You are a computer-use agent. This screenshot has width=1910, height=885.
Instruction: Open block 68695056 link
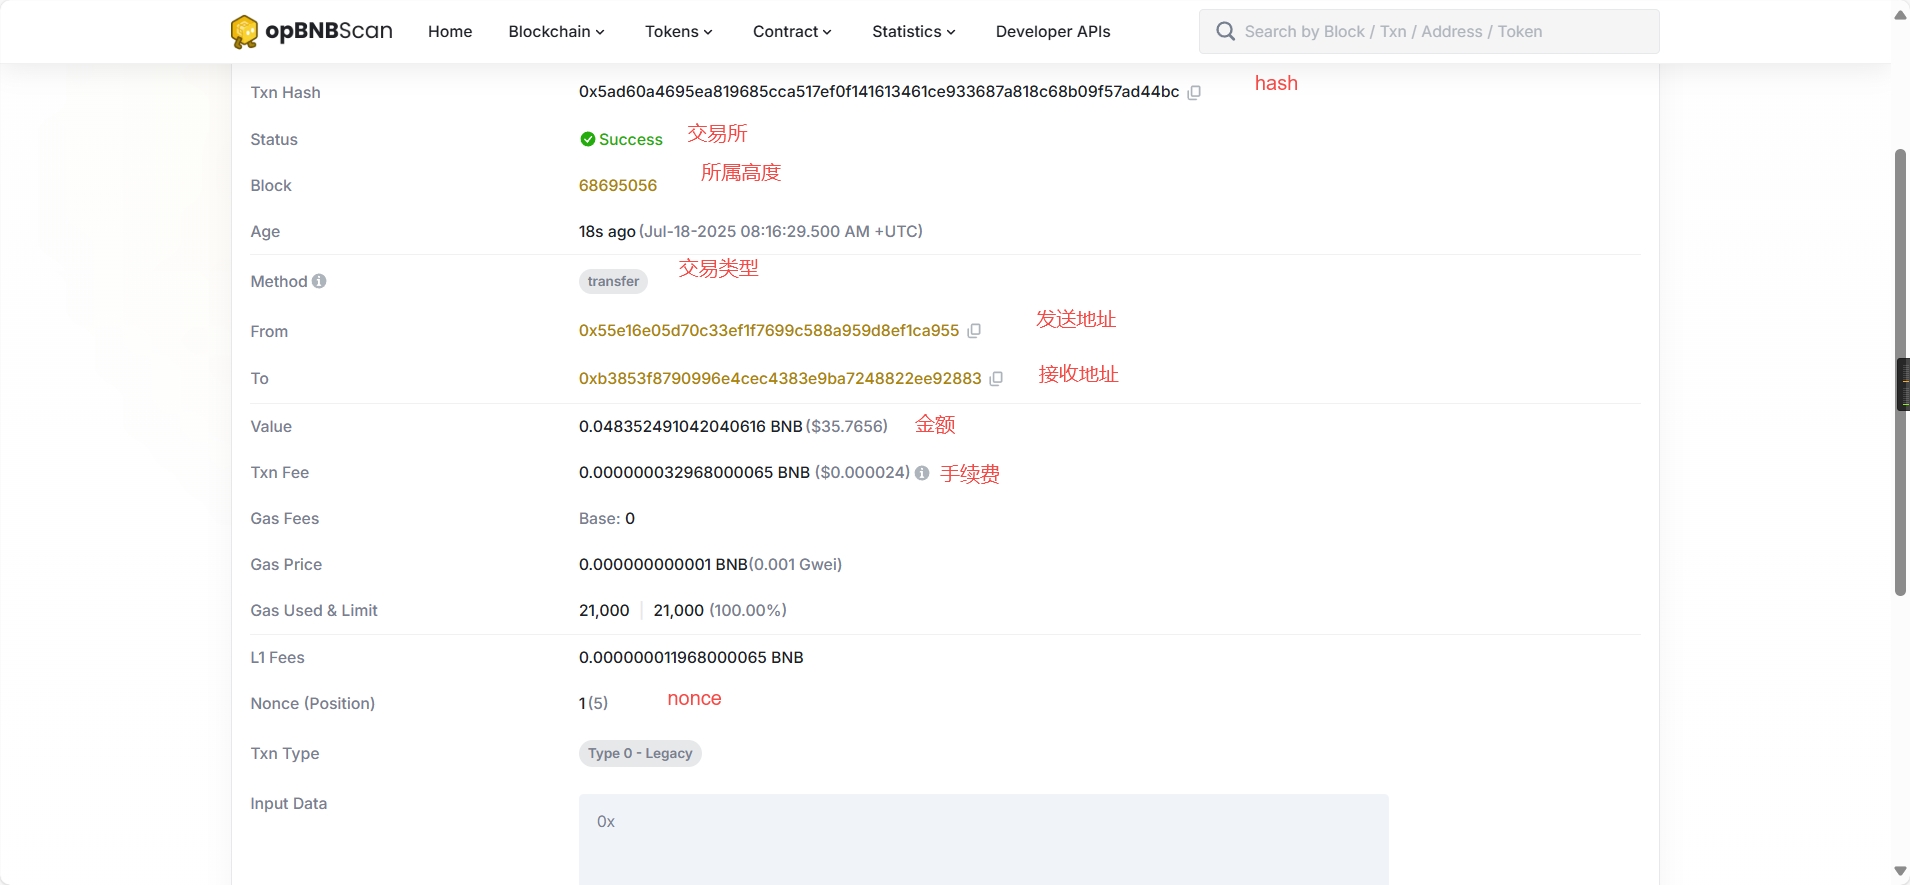click(x=618, y=186)
